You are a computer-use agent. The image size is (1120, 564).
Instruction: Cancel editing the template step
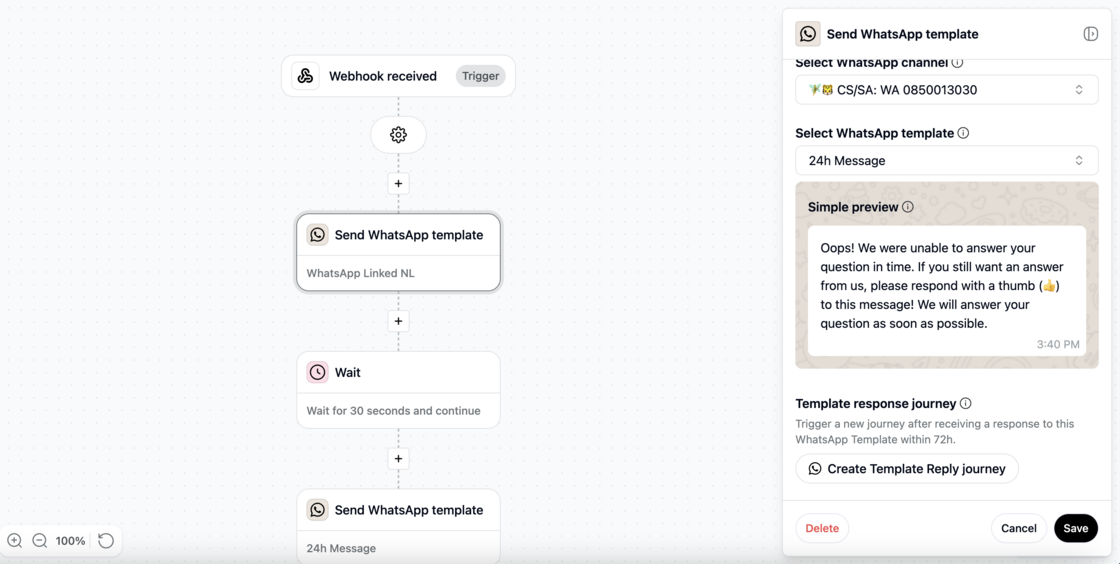pos(1019,528)
